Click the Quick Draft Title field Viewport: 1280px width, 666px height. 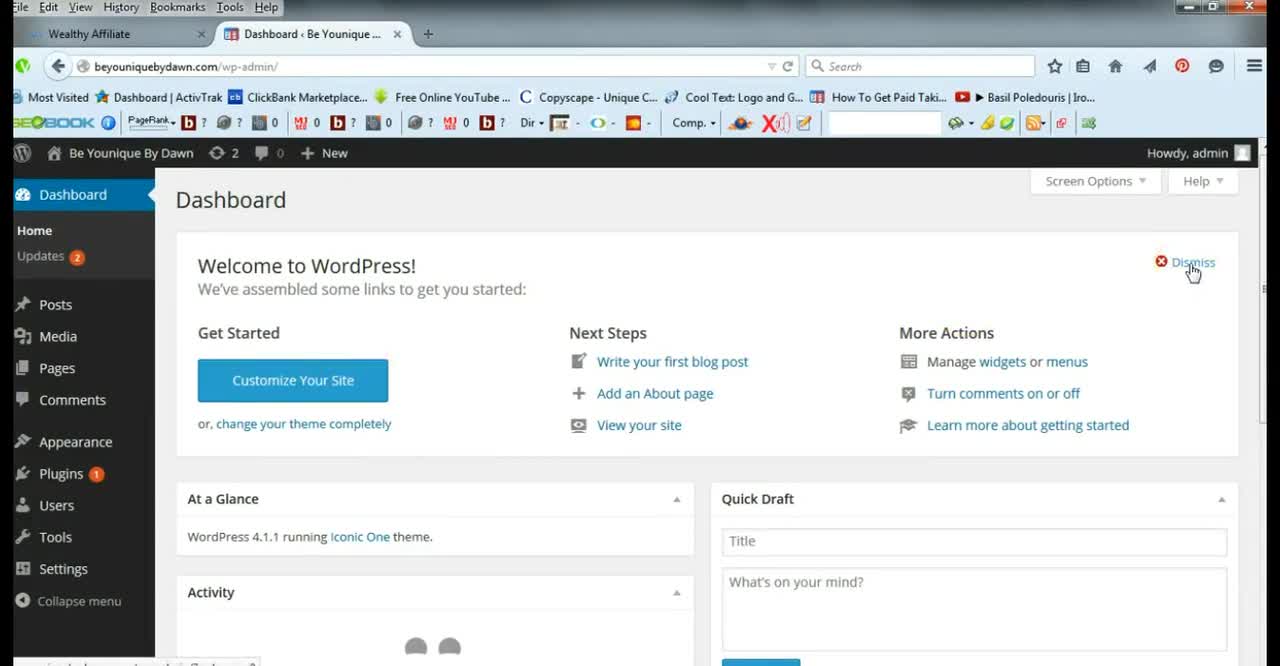click(x=974, y=541)
